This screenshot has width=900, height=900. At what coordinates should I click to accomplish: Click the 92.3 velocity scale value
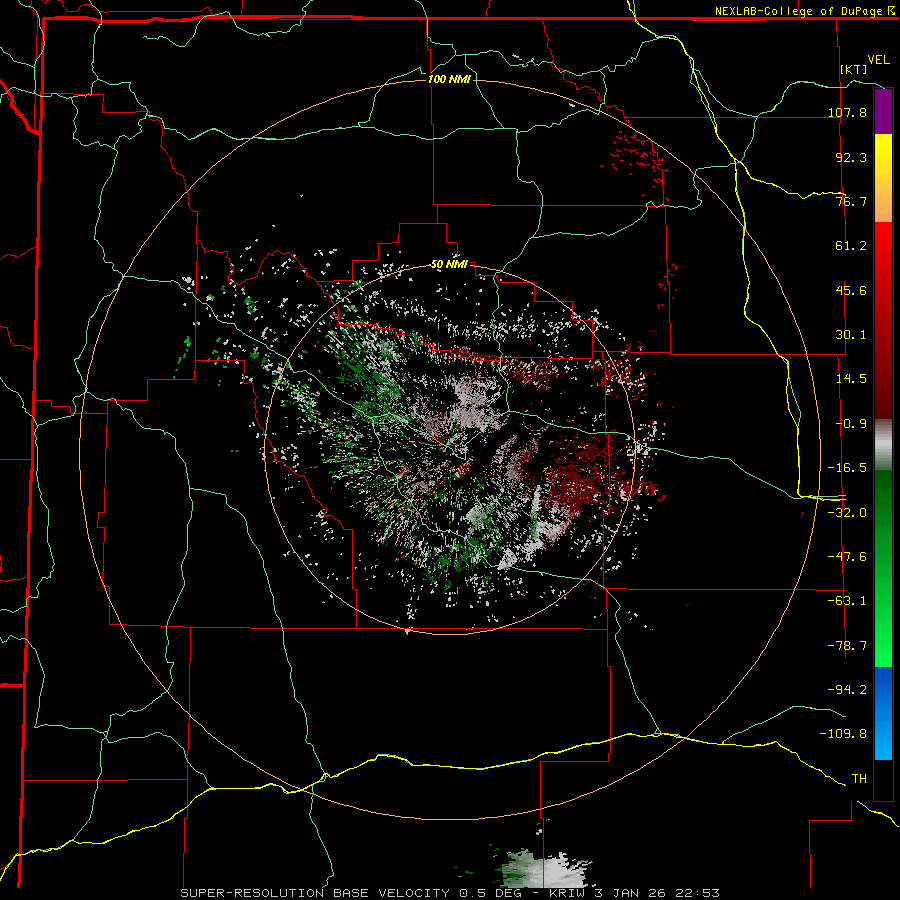tap(851, 157)
